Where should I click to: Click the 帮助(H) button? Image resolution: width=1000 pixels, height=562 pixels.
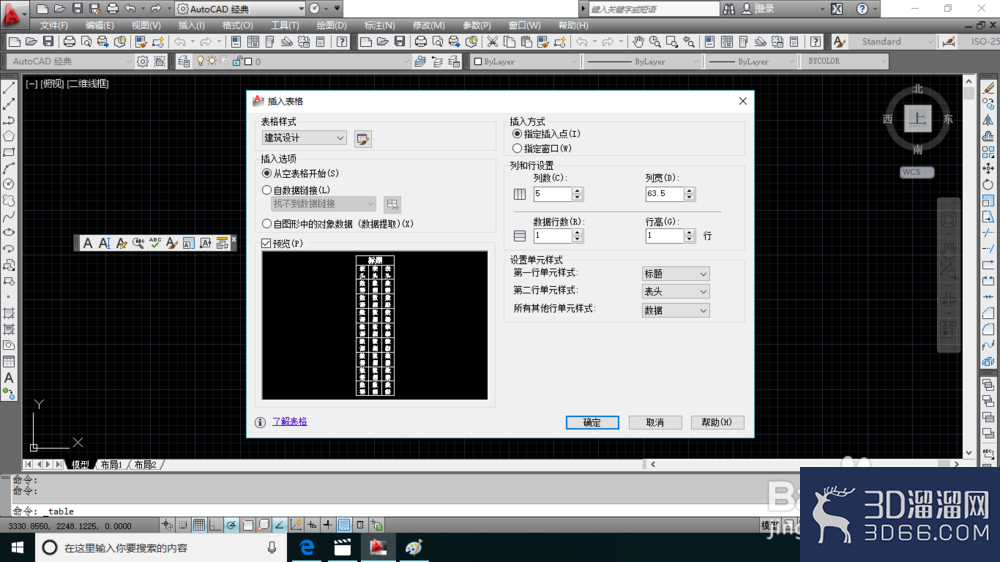pos(717,422)
